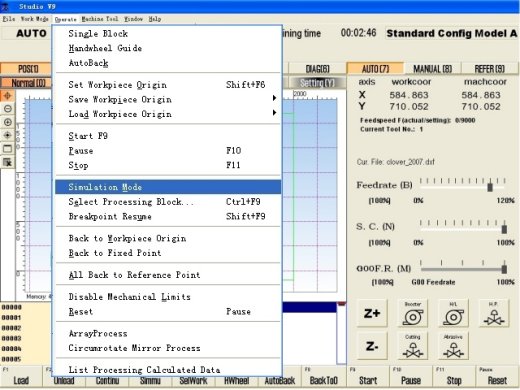Screen dimensions: 520x390
Task: Choose Set Workpiece Origin menu entry
Action: [x=168, y=85]
